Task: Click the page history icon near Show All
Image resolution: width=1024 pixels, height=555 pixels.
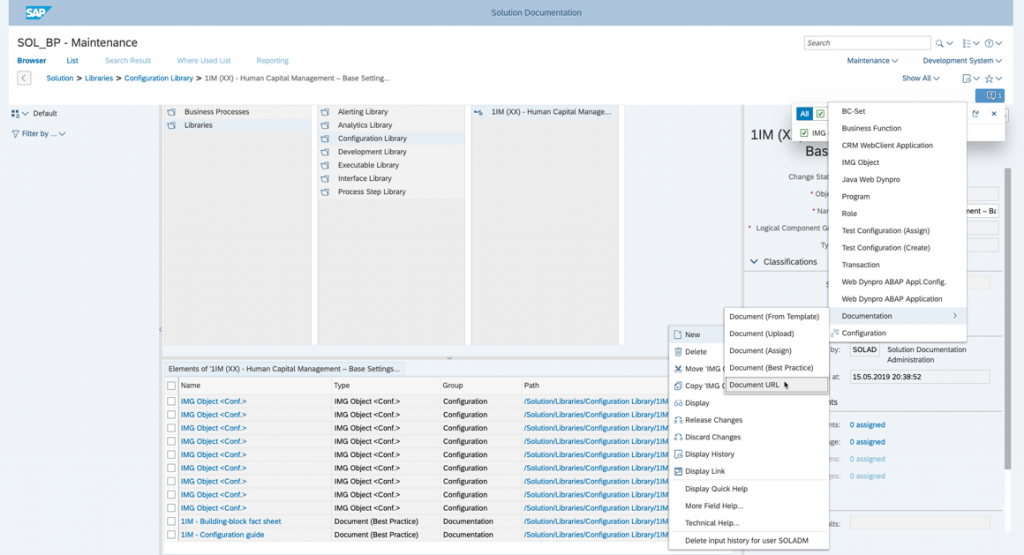Action: tap(967, 78)
